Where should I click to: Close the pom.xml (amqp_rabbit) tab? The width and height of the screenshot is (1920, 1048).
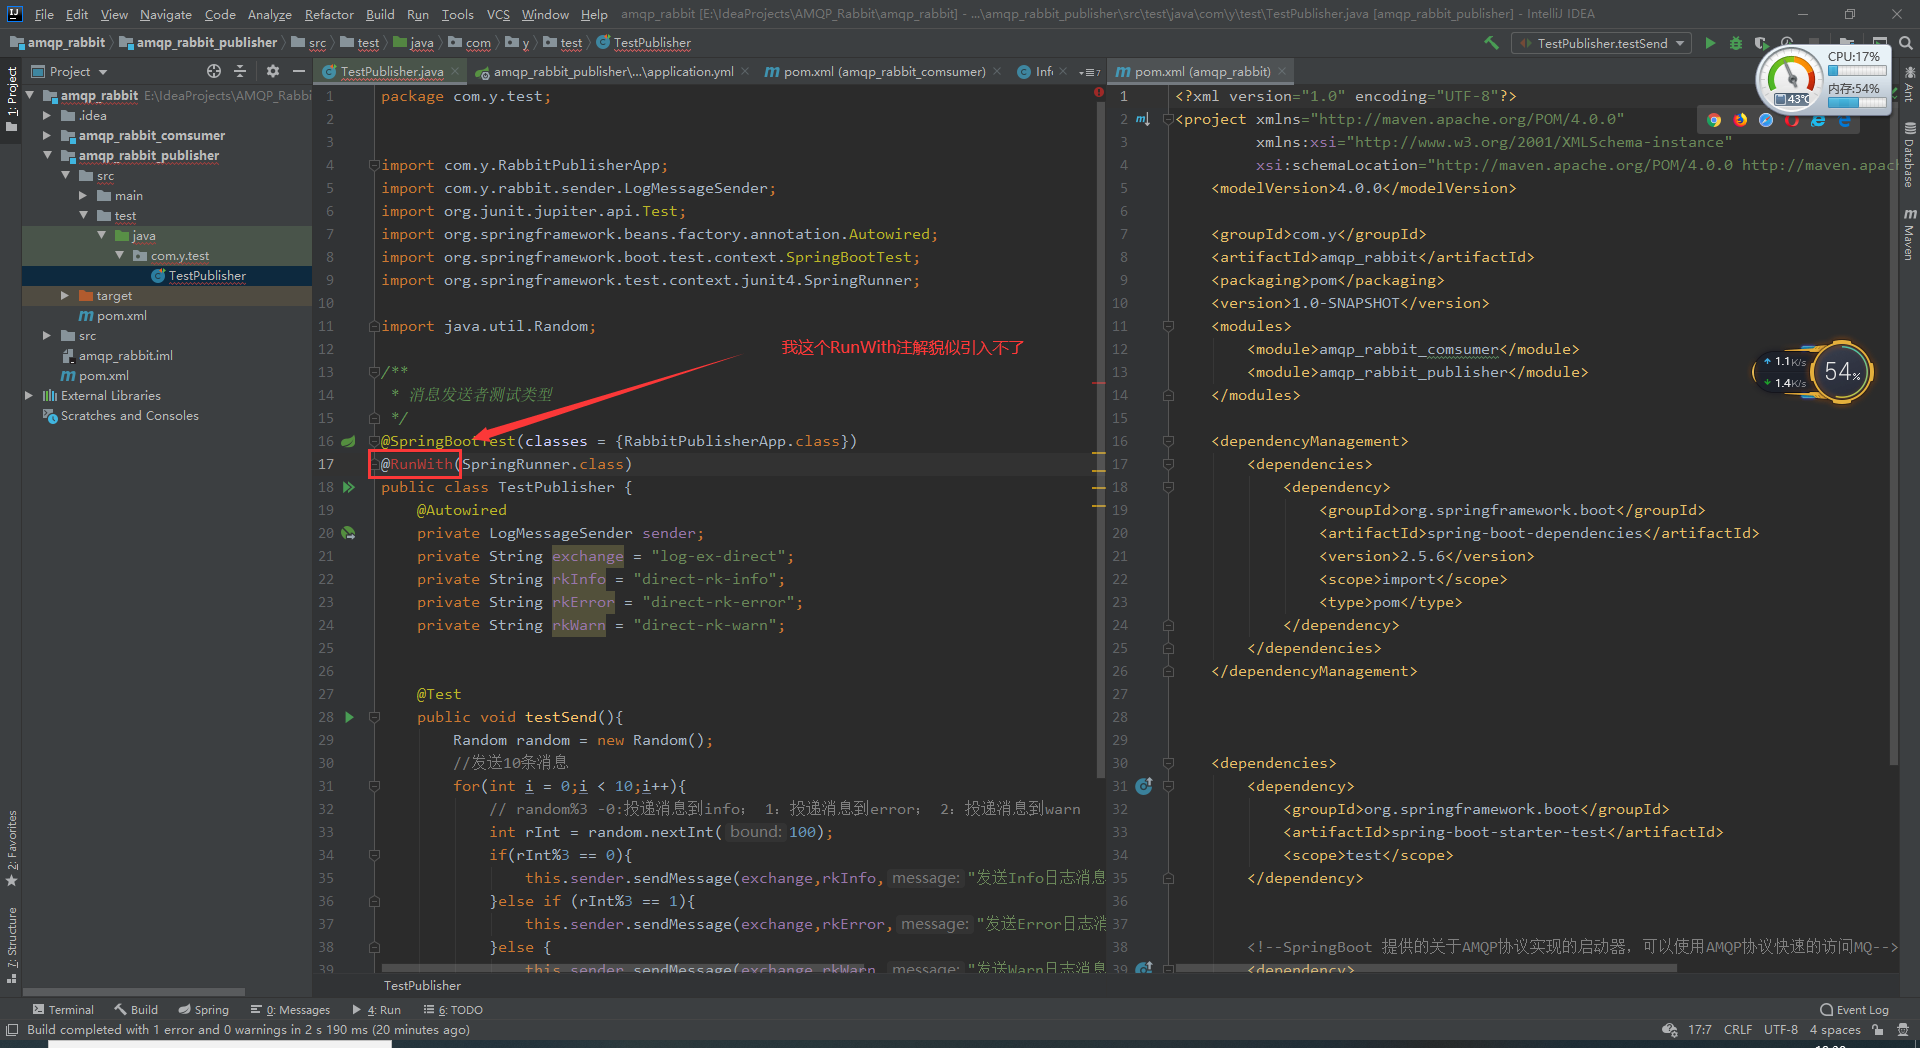(x=1282, y=72)
